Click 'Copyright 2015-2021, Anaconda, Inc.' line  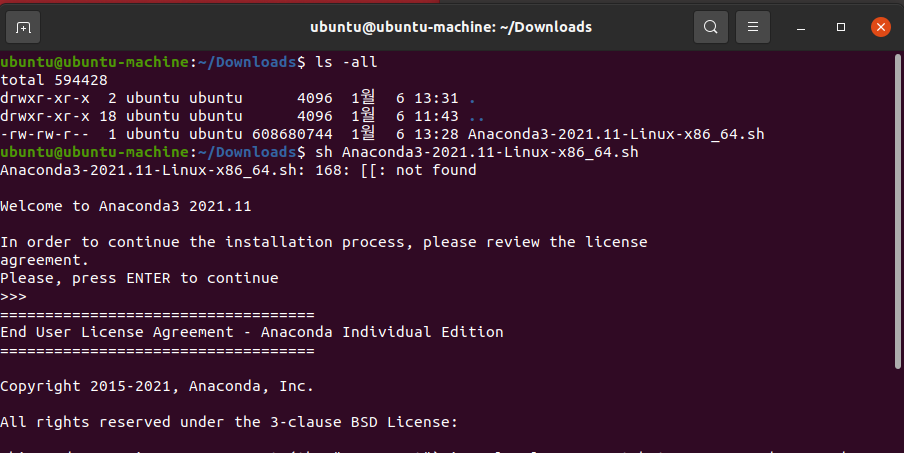157,386
